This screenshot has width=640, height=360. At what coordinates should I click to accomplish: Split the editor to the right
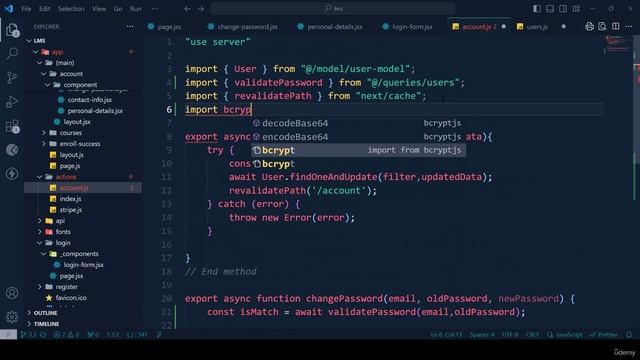point(616,27)
